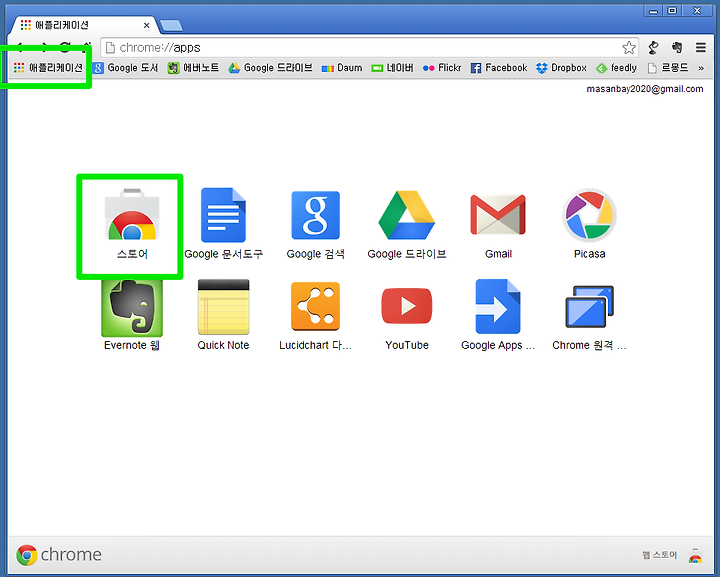Open the Picasa app
Viewport: 720px width, 577px height.
tap(590, 224)
